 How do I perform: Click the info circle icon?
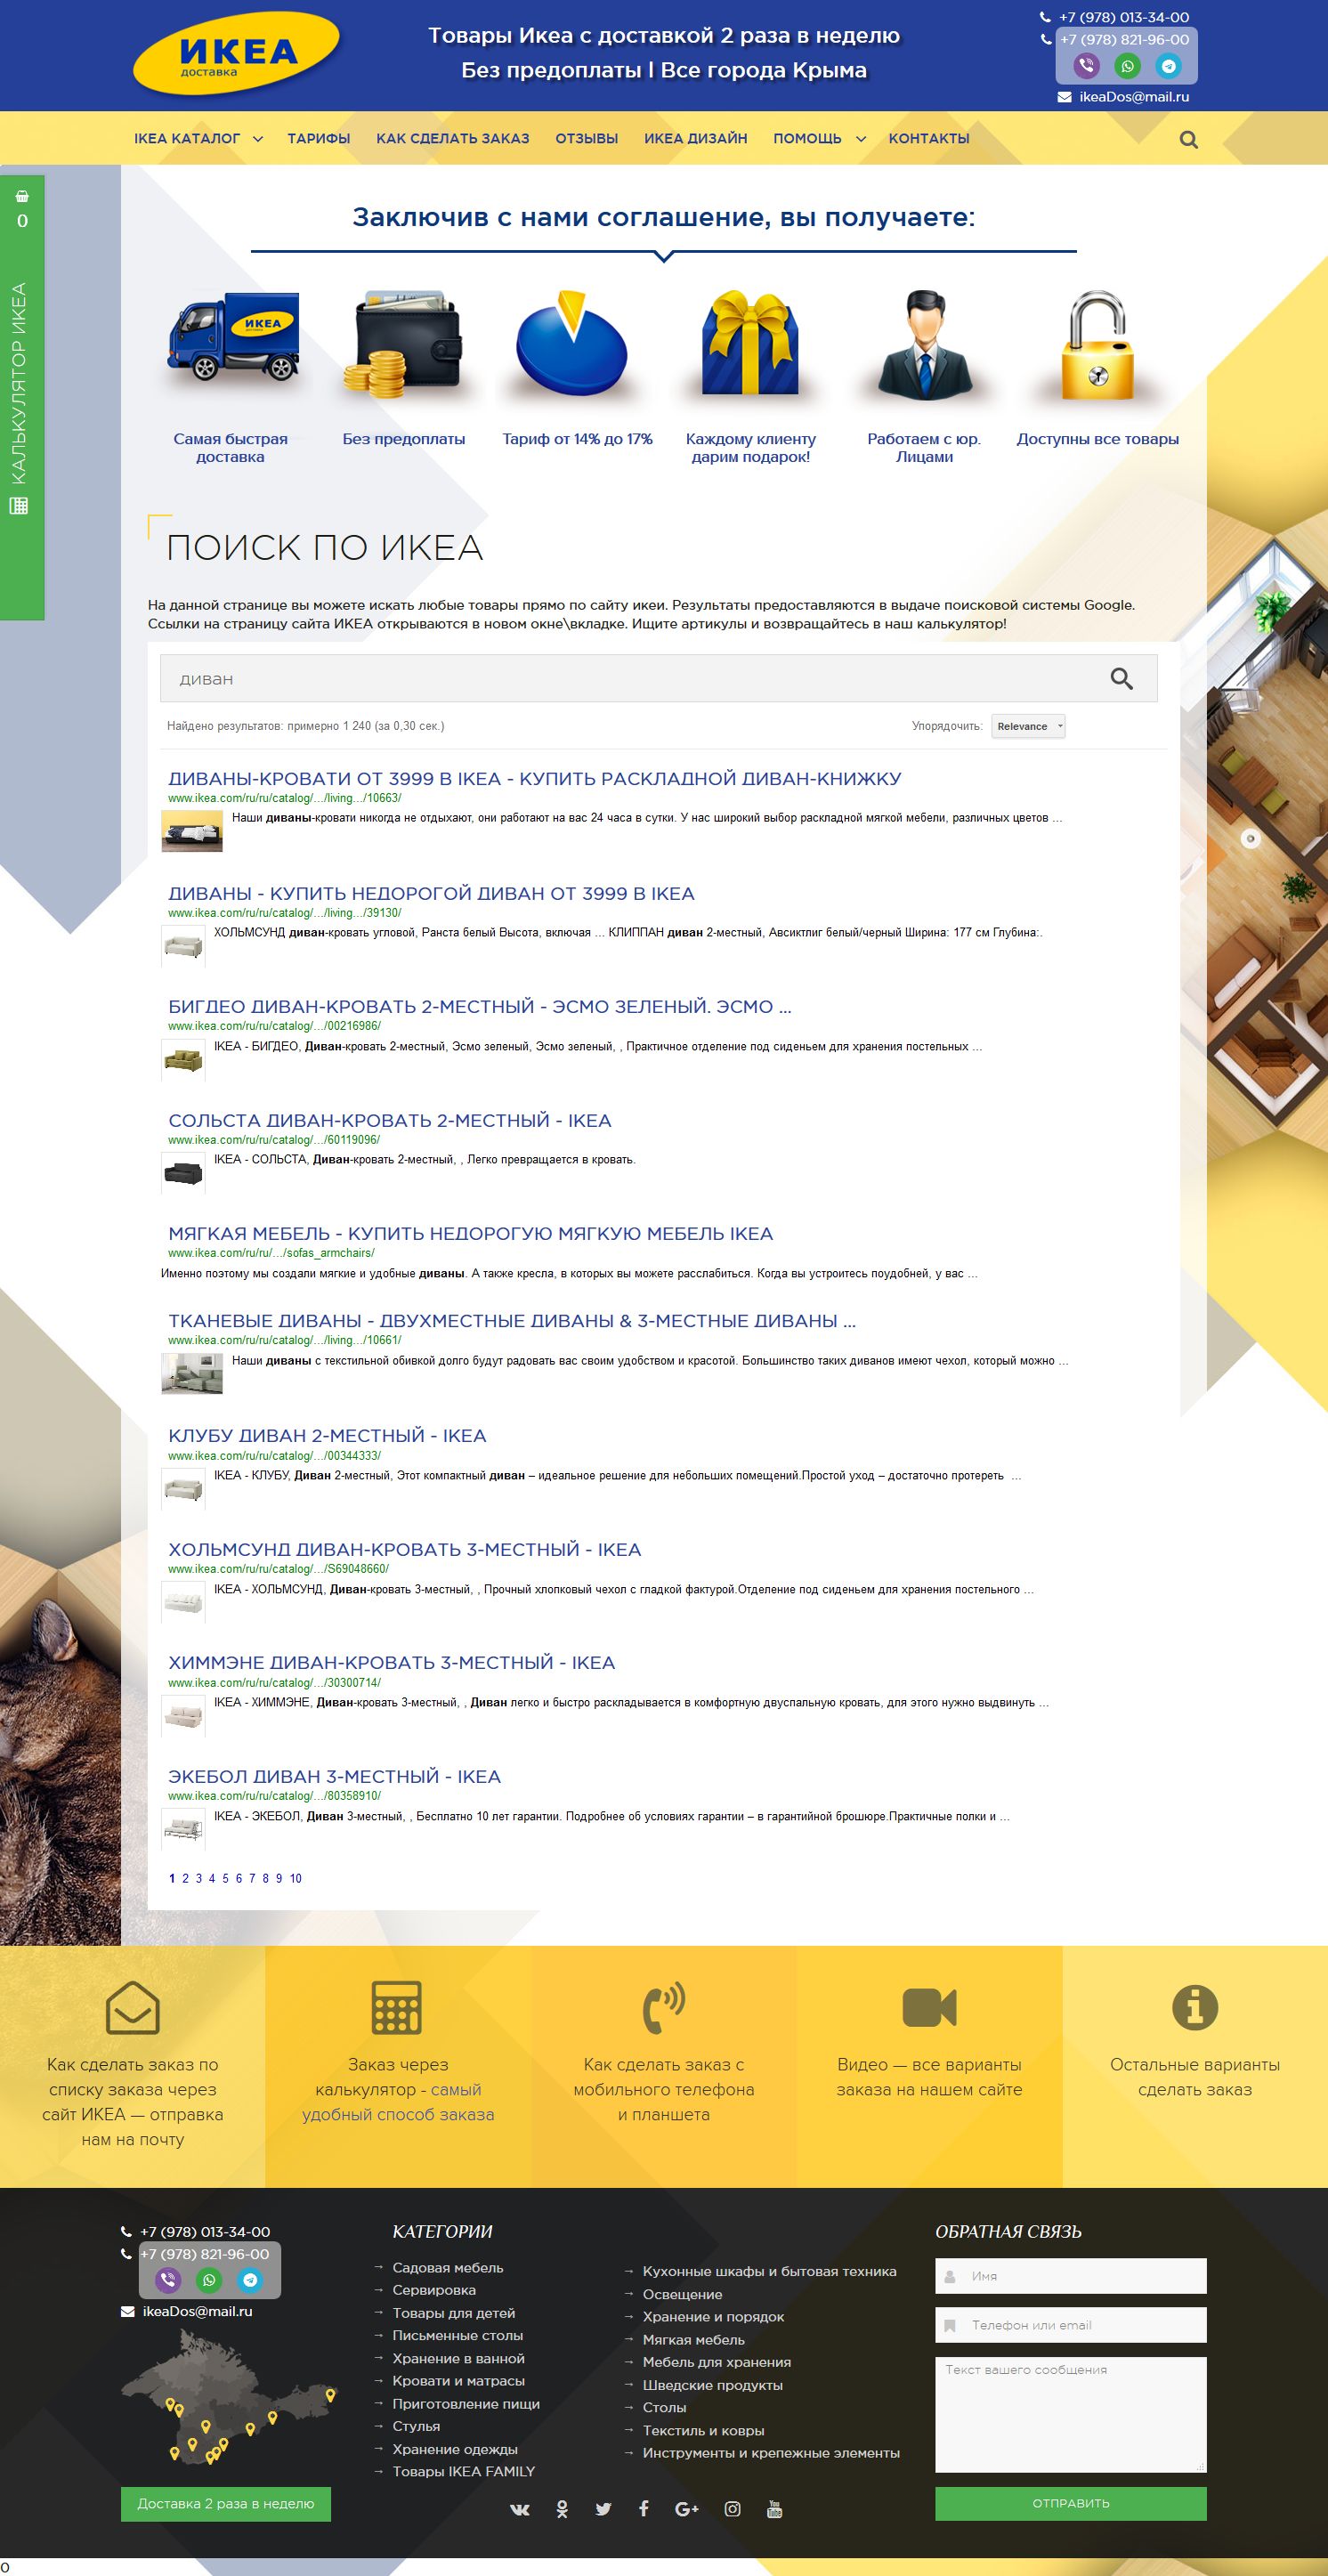[1195, 2007]
